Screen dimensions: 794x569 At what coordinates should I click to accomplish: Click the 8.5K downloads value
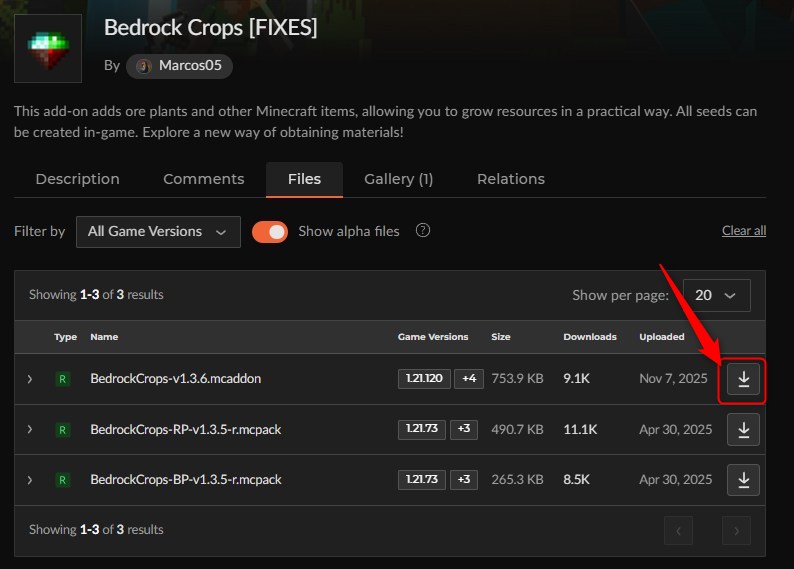[577, 480]
